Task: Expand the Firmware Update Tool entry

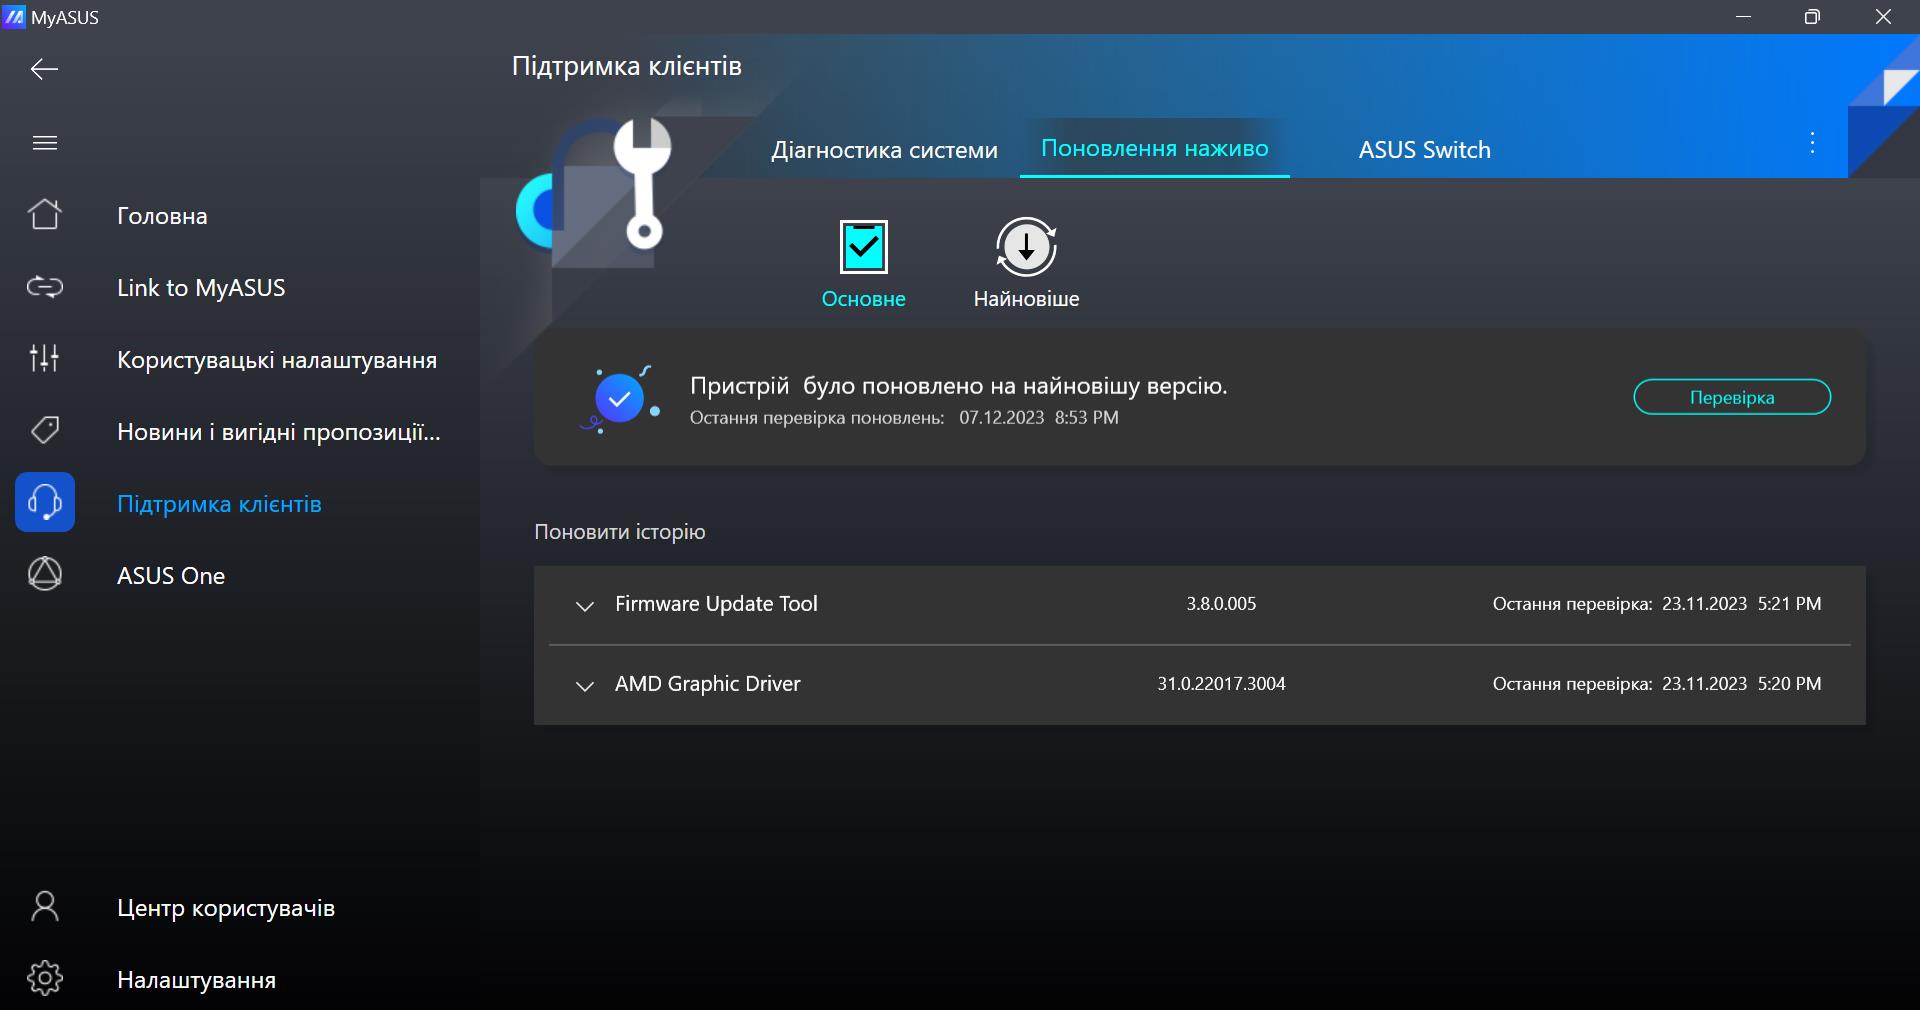Action: pos(585,606)
